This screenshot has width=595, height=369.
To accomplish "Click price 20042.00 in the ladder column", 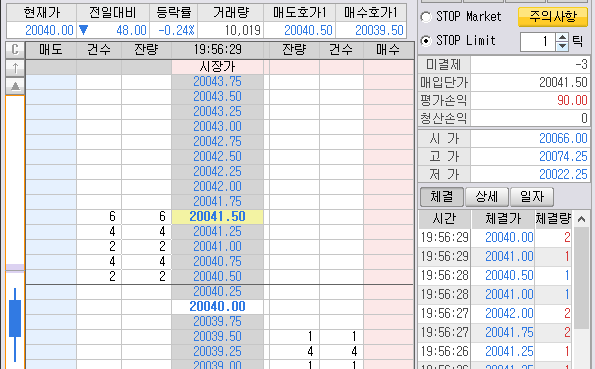I will point(217,186).
